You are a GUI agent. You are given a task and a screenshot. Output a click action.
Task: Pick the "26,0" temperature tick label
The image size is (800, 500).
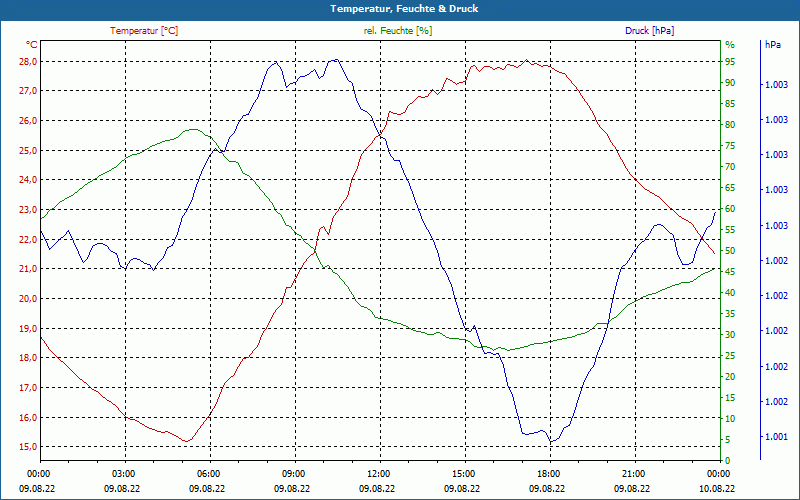pyautogui.click(x=28, y=121)
